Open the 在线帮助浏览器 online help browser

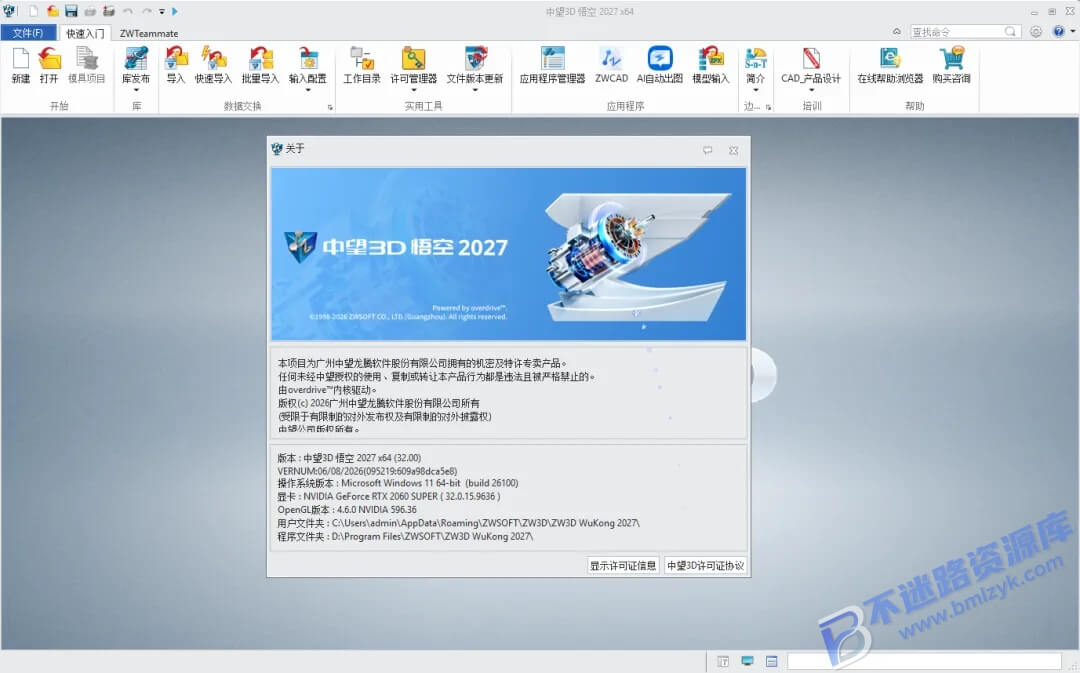coord(890,59)
